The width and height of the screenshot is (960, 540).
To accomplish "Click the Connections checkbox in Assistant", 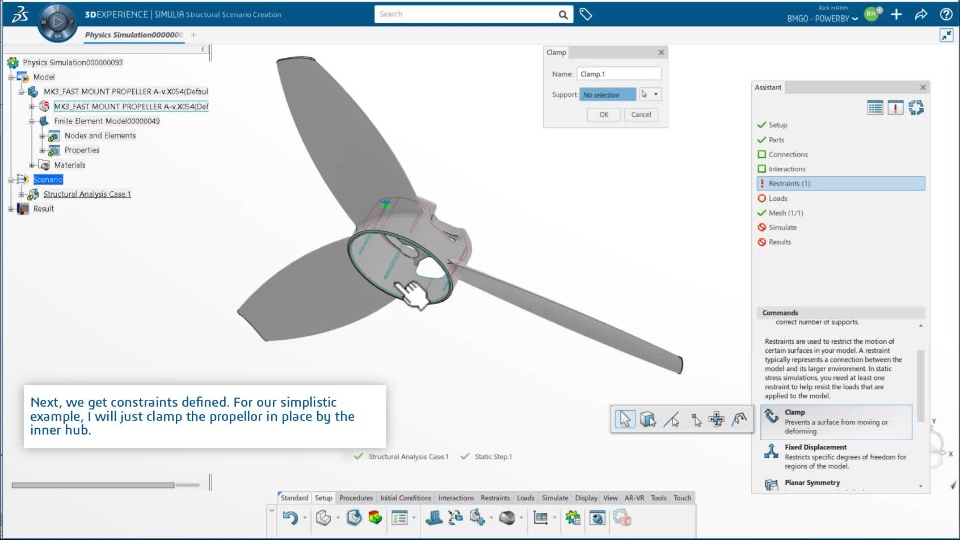I will tap(762, 154).
